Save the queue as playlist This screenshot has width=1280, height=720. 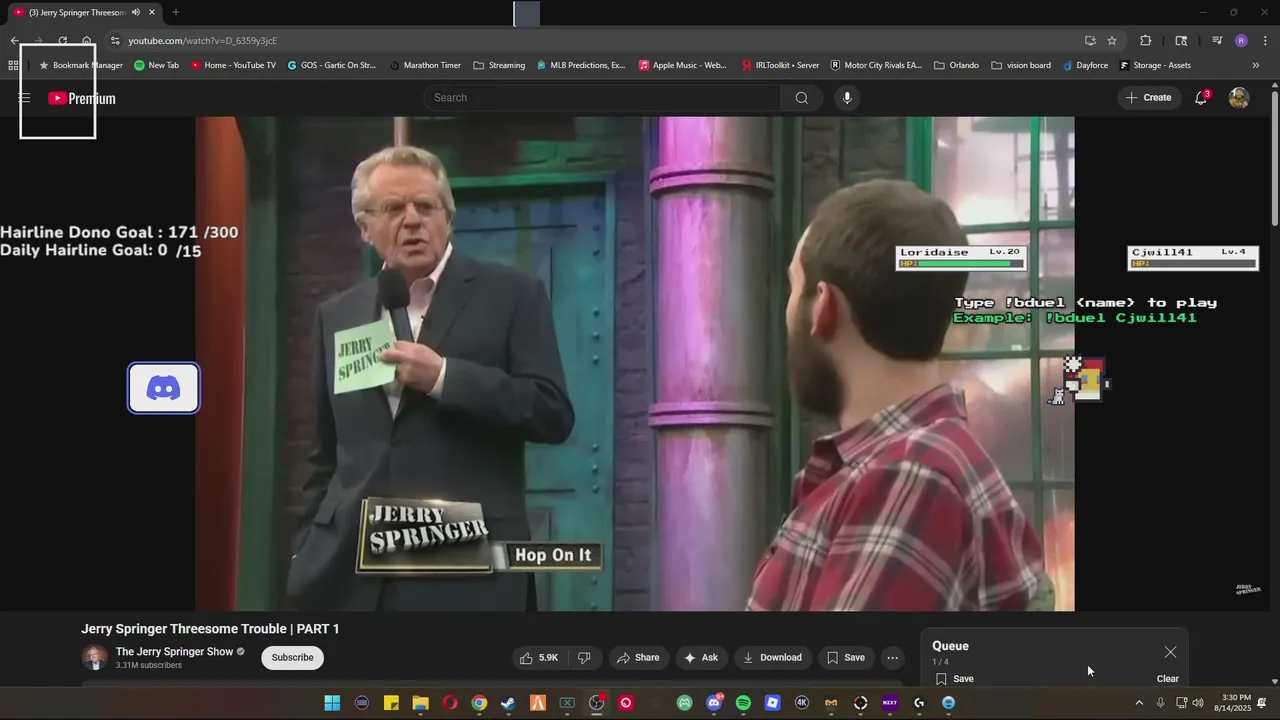tap(955, 679)
